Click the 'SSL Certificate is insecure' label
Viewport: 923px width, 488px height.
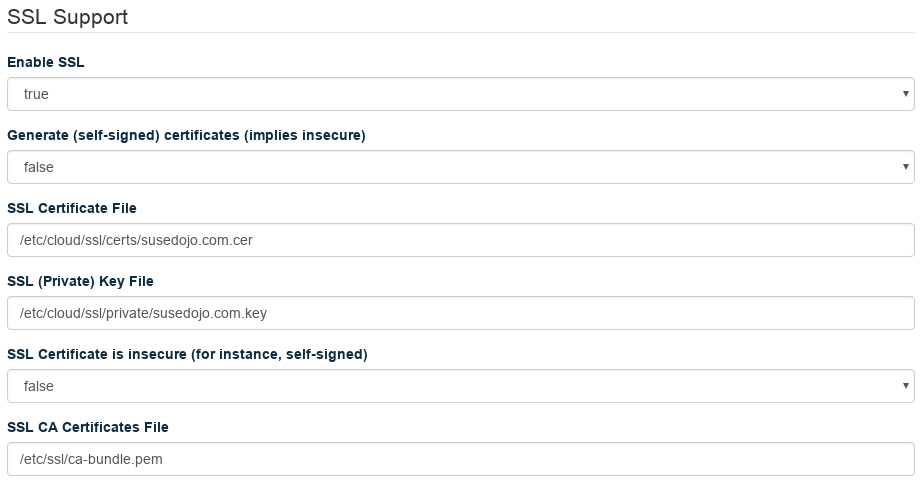[187, 354]
